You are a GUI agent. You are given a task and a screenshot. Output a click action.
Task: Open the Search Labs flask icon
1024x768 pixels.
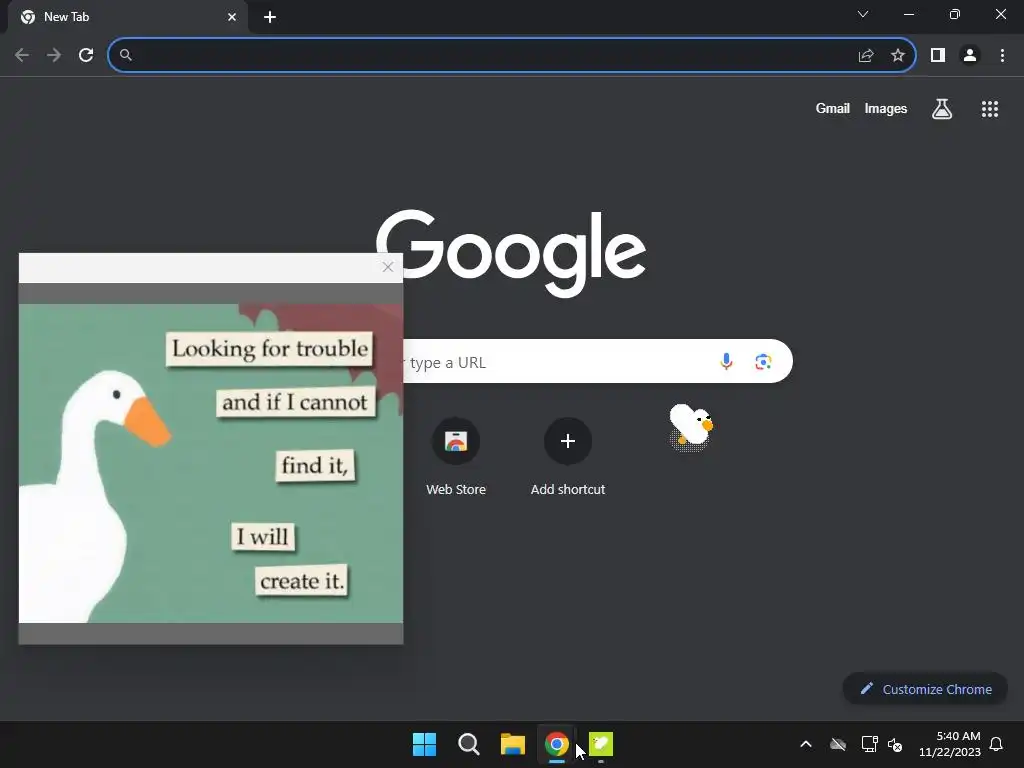click(942, 108)
